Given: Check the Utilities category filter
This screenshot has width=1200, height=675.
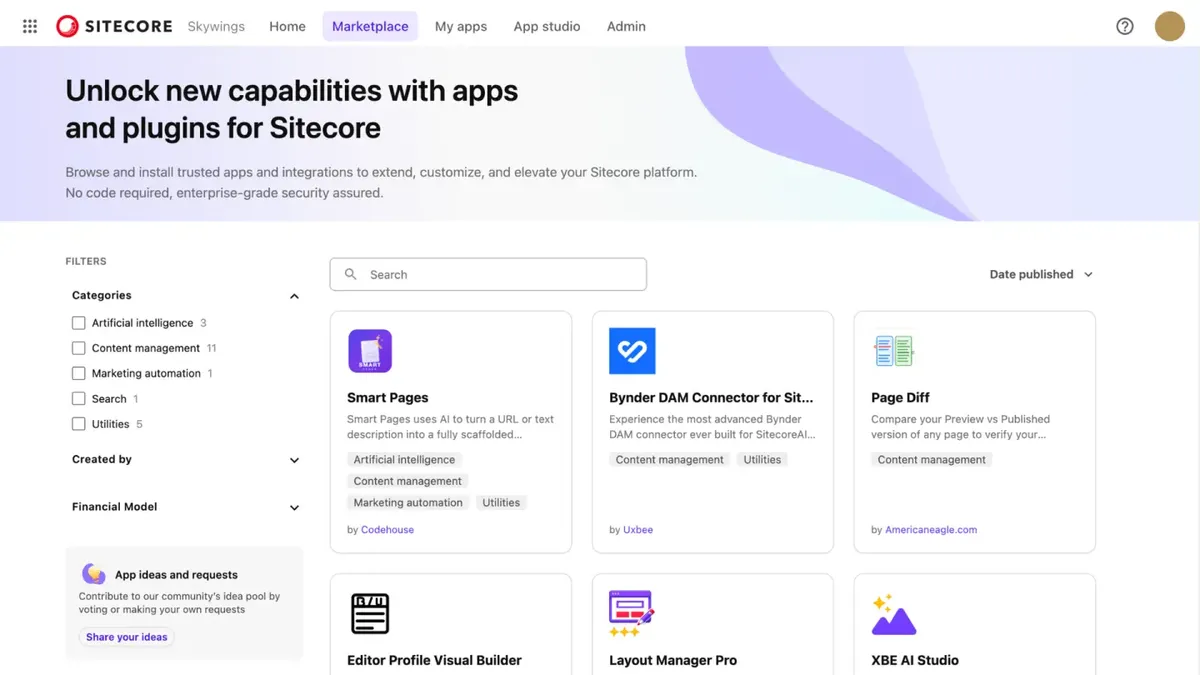Looking at the screenshot, I should tap(79, 424).
